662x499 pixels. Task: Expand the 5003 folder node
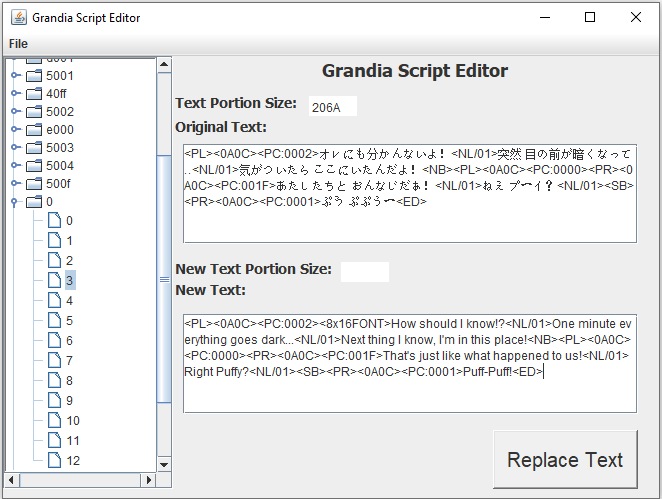(x=15, y=147)
